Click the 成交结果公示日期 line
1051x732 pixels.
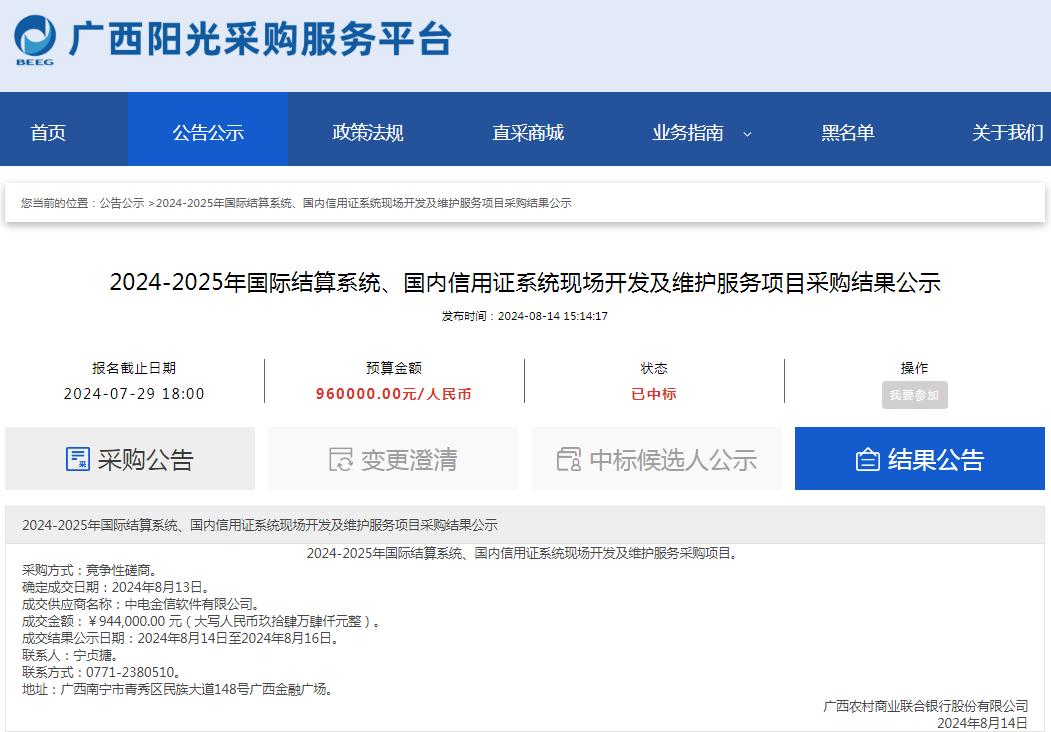click(182, 638)
